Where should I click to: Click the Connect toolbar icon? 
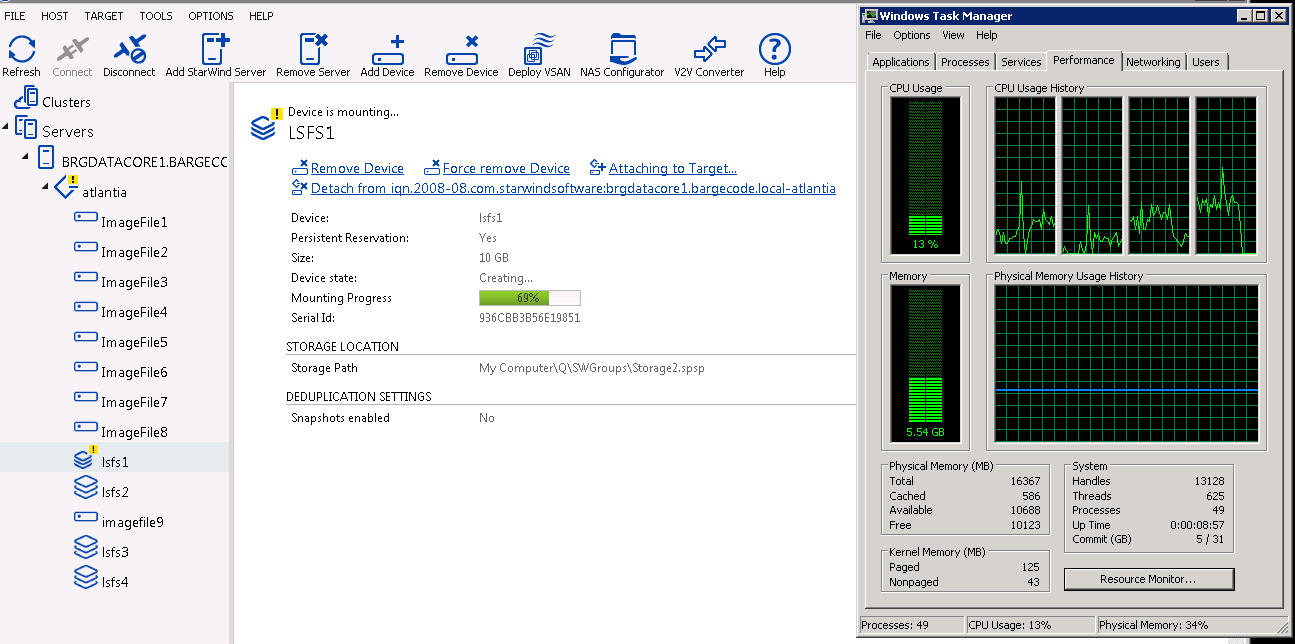pyautogui.click(x=72, y=49)
